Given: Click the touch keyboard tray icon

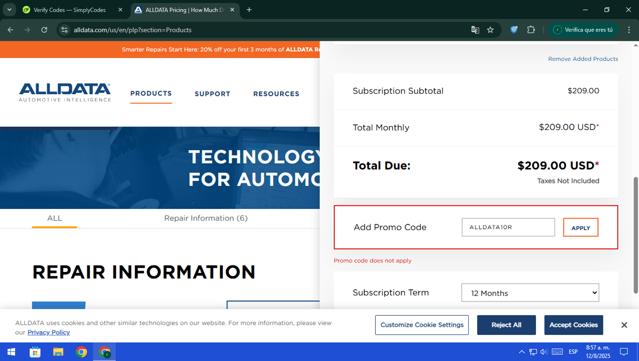Looking at the screenshot, I should click(x=557, y=352).
